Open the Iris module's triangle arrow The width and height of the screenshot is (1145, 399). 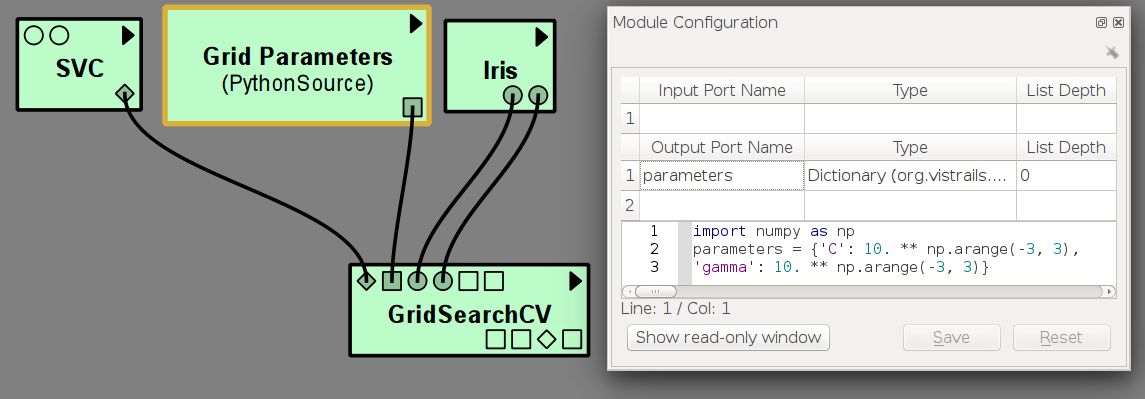(541, 37)
